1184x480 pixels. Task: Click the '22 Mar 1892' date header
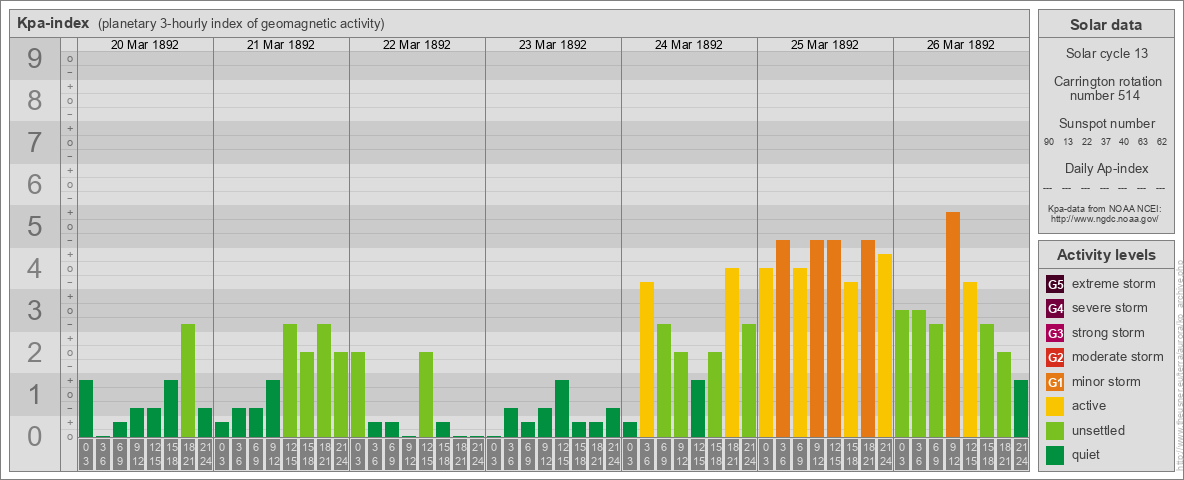tap(417, 45)
